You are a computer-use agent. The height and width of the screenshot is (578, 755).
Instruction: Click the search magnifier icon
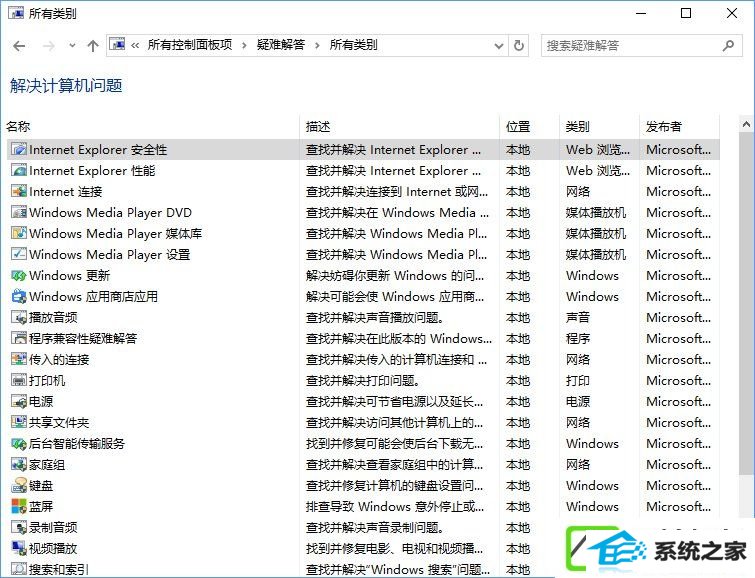[729, 46]
